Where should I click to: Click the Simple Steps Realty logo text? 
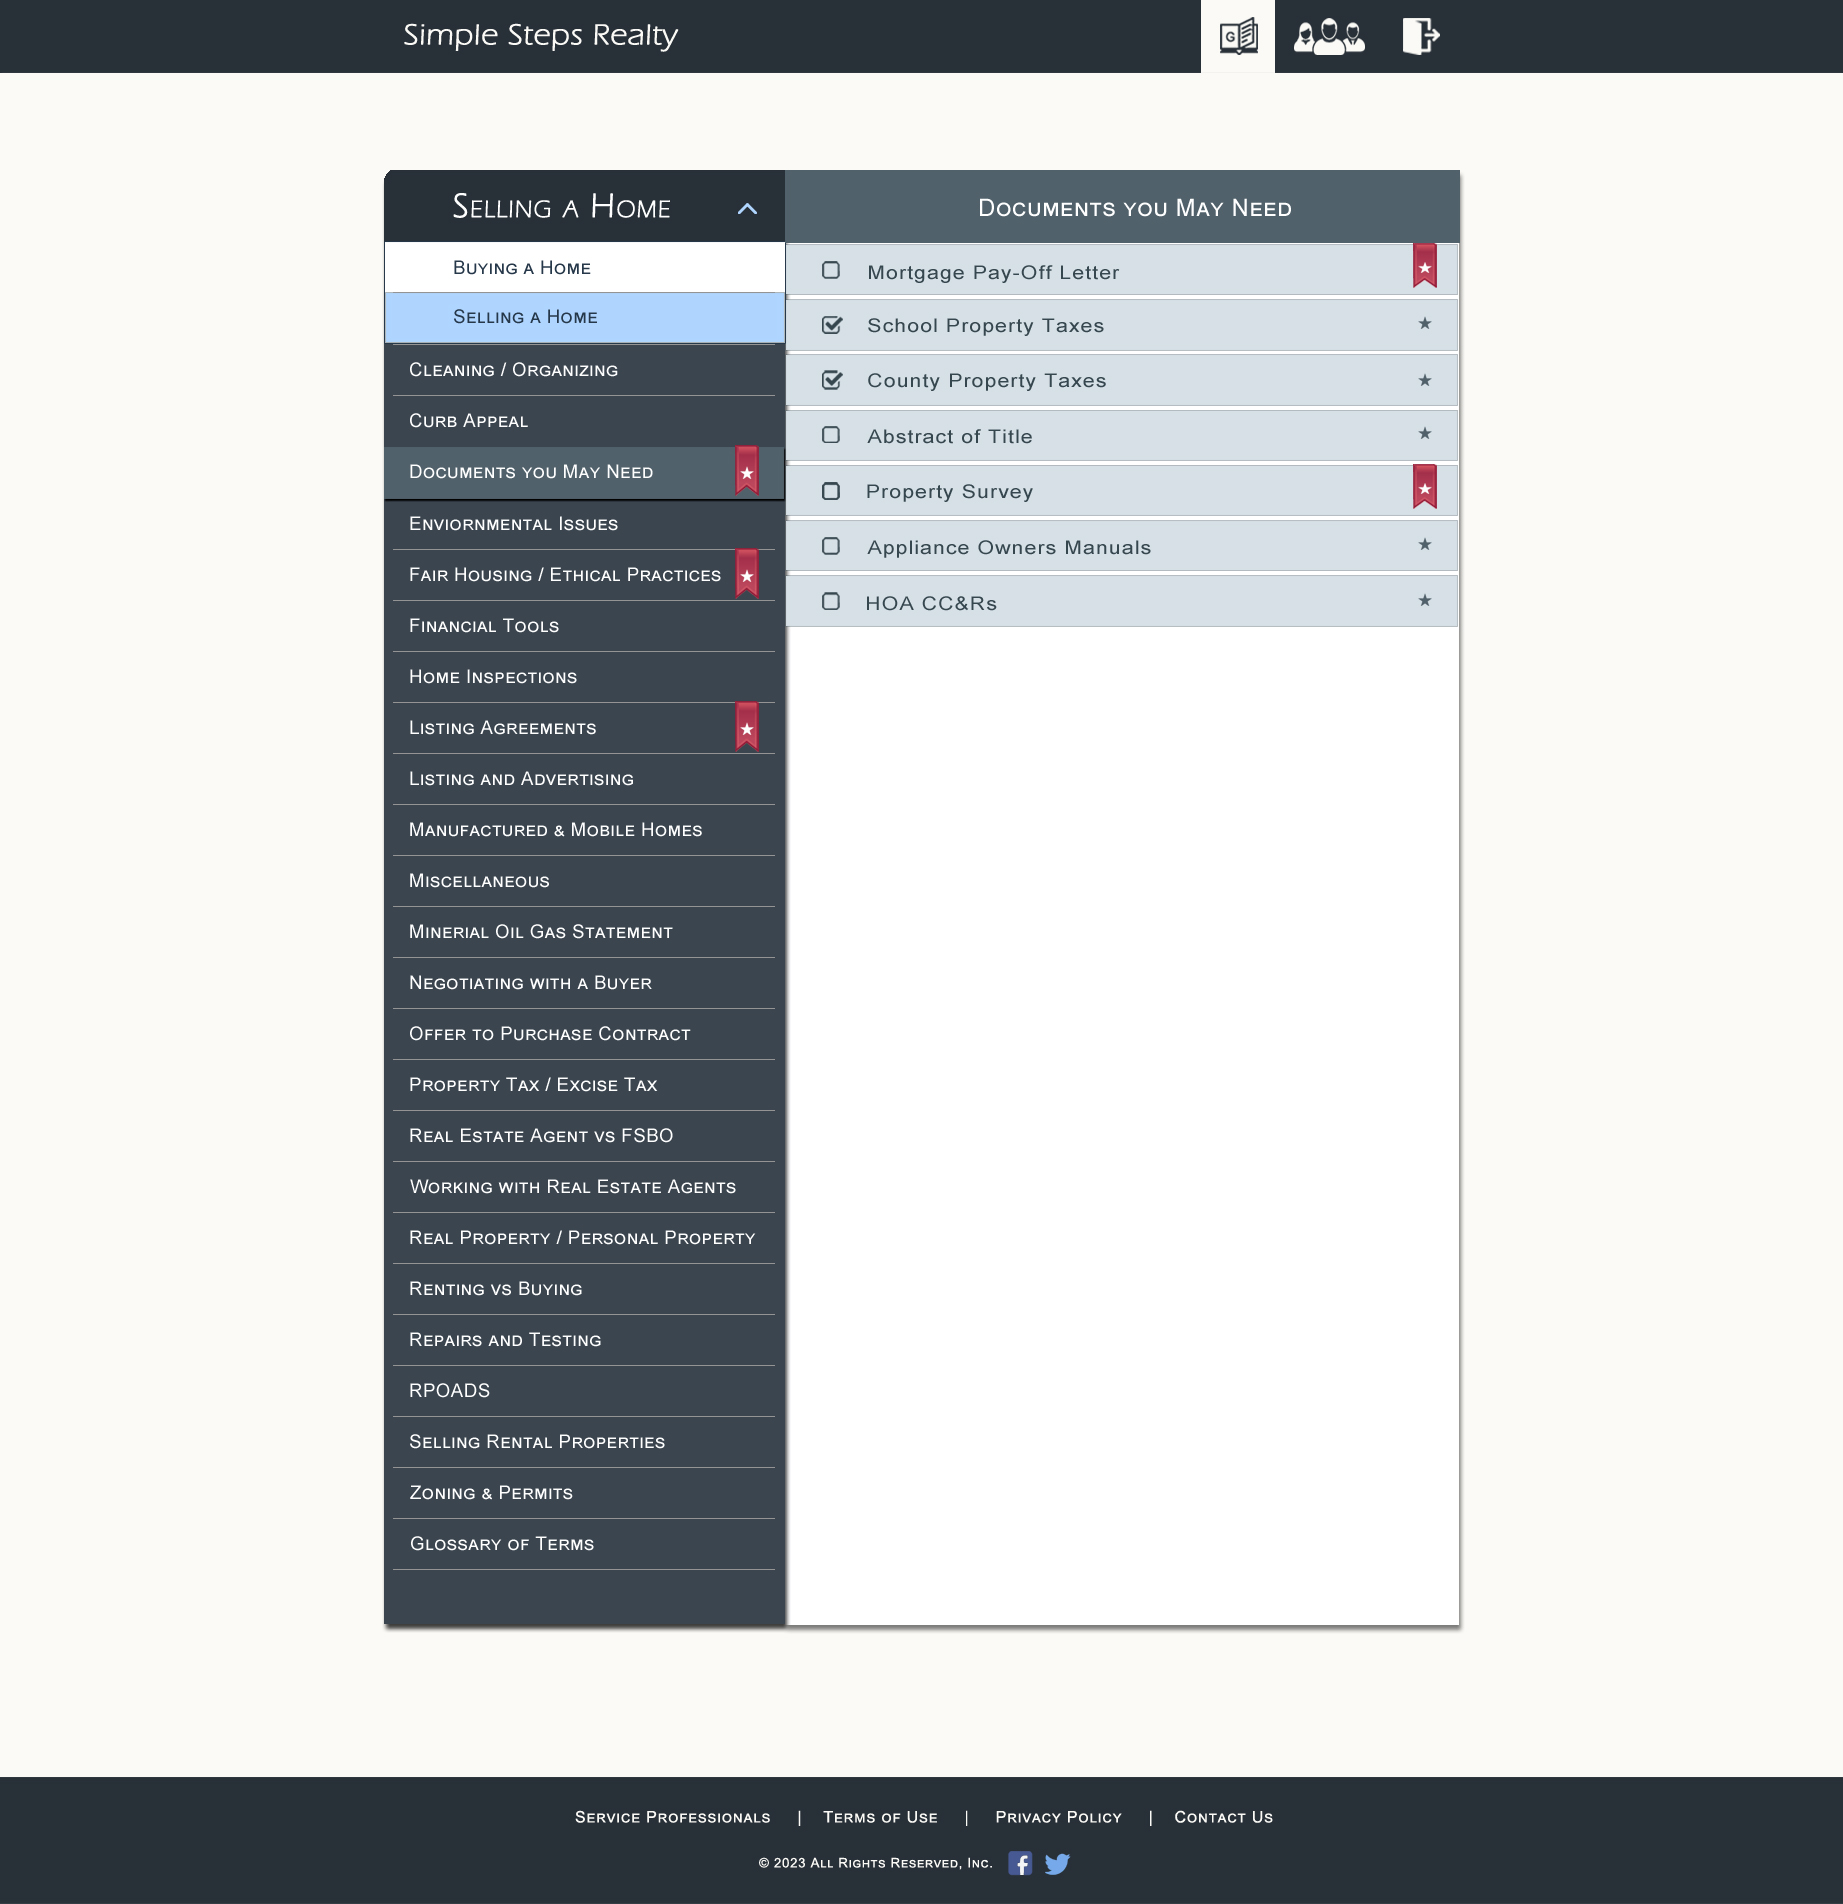tap(540, 35)
